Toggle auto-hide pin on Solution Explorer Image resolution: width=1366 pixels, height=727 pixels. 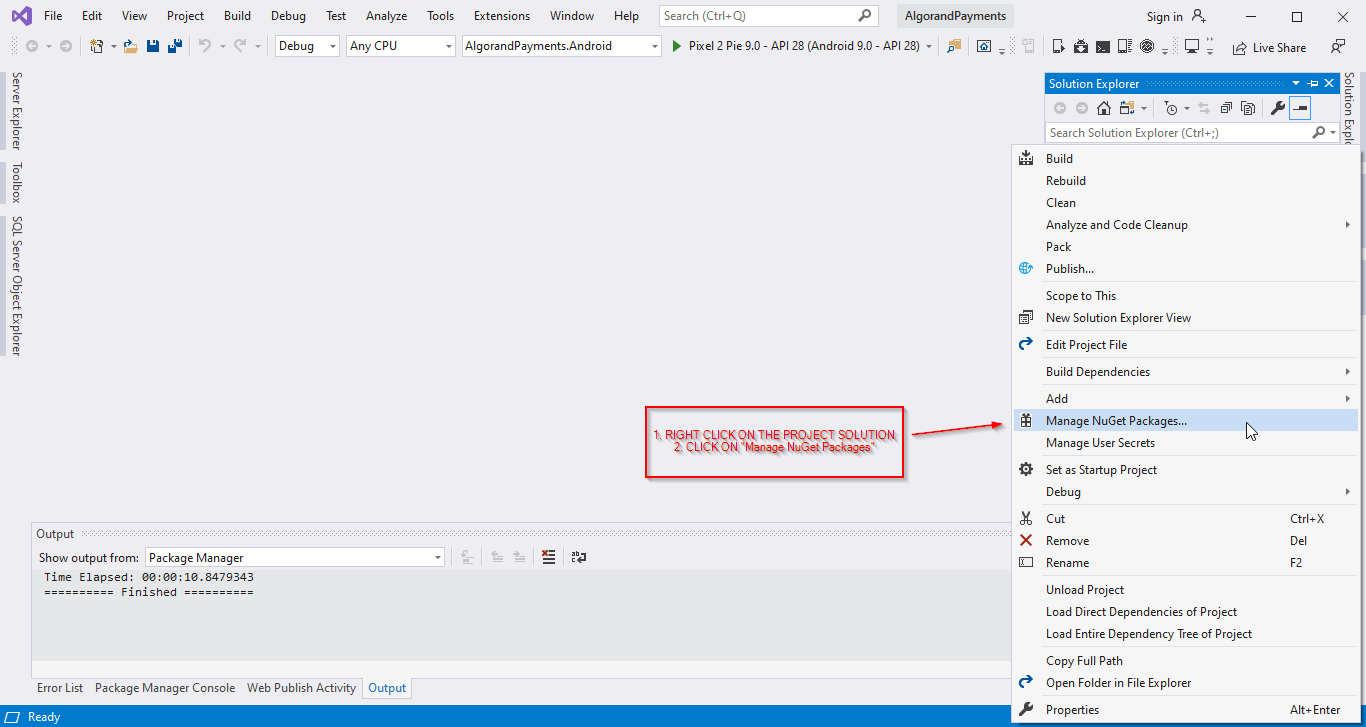[1313, 84]
